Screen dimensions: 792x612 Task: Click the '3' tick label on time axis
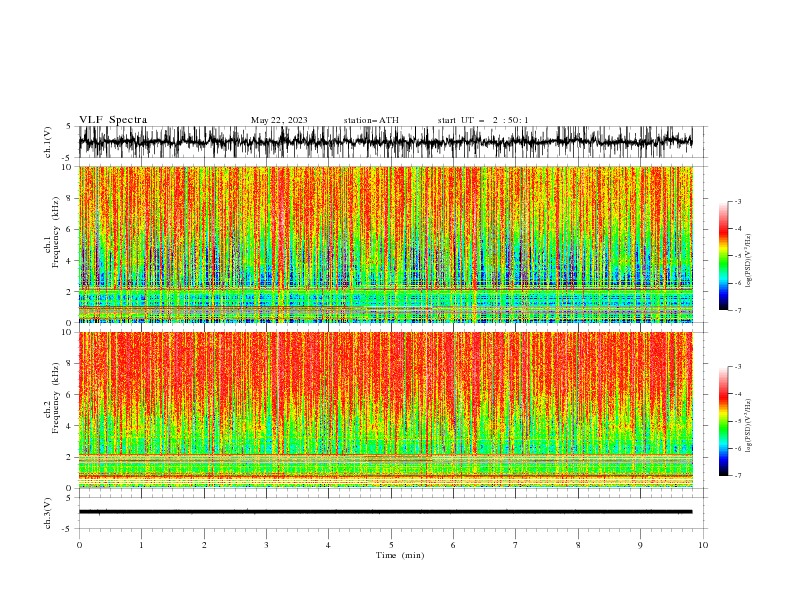(266, 545)
